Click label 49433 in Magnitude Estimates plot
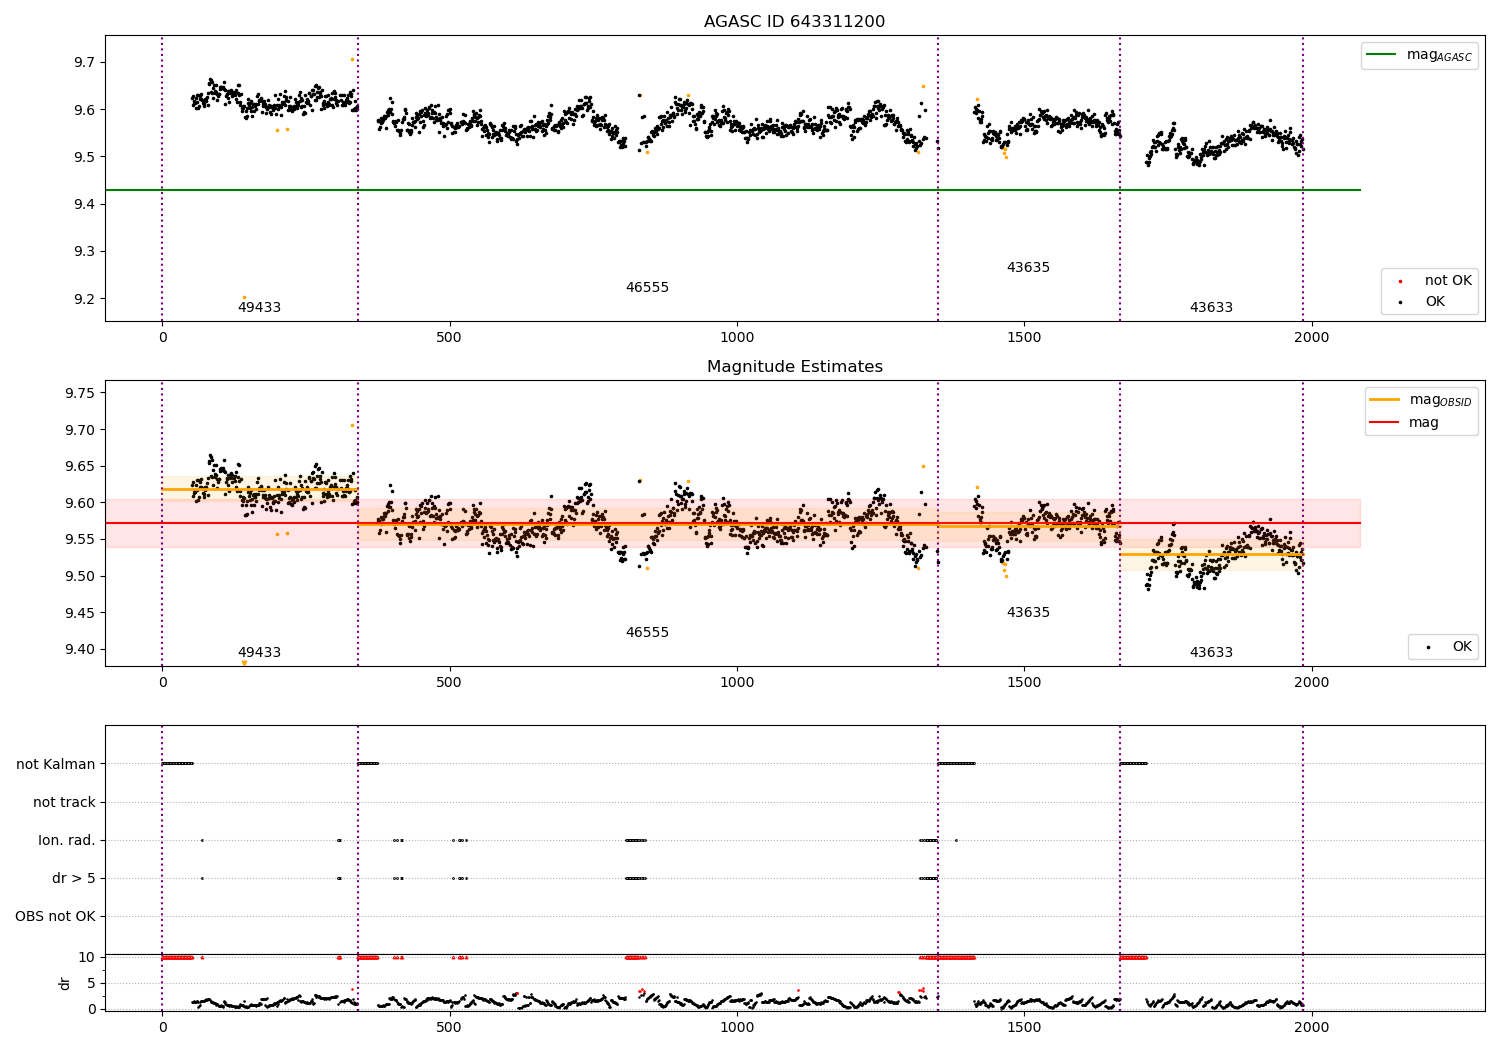This screenshot has height=1050, width=1500. pyautogui.click(x=259, y=653)
